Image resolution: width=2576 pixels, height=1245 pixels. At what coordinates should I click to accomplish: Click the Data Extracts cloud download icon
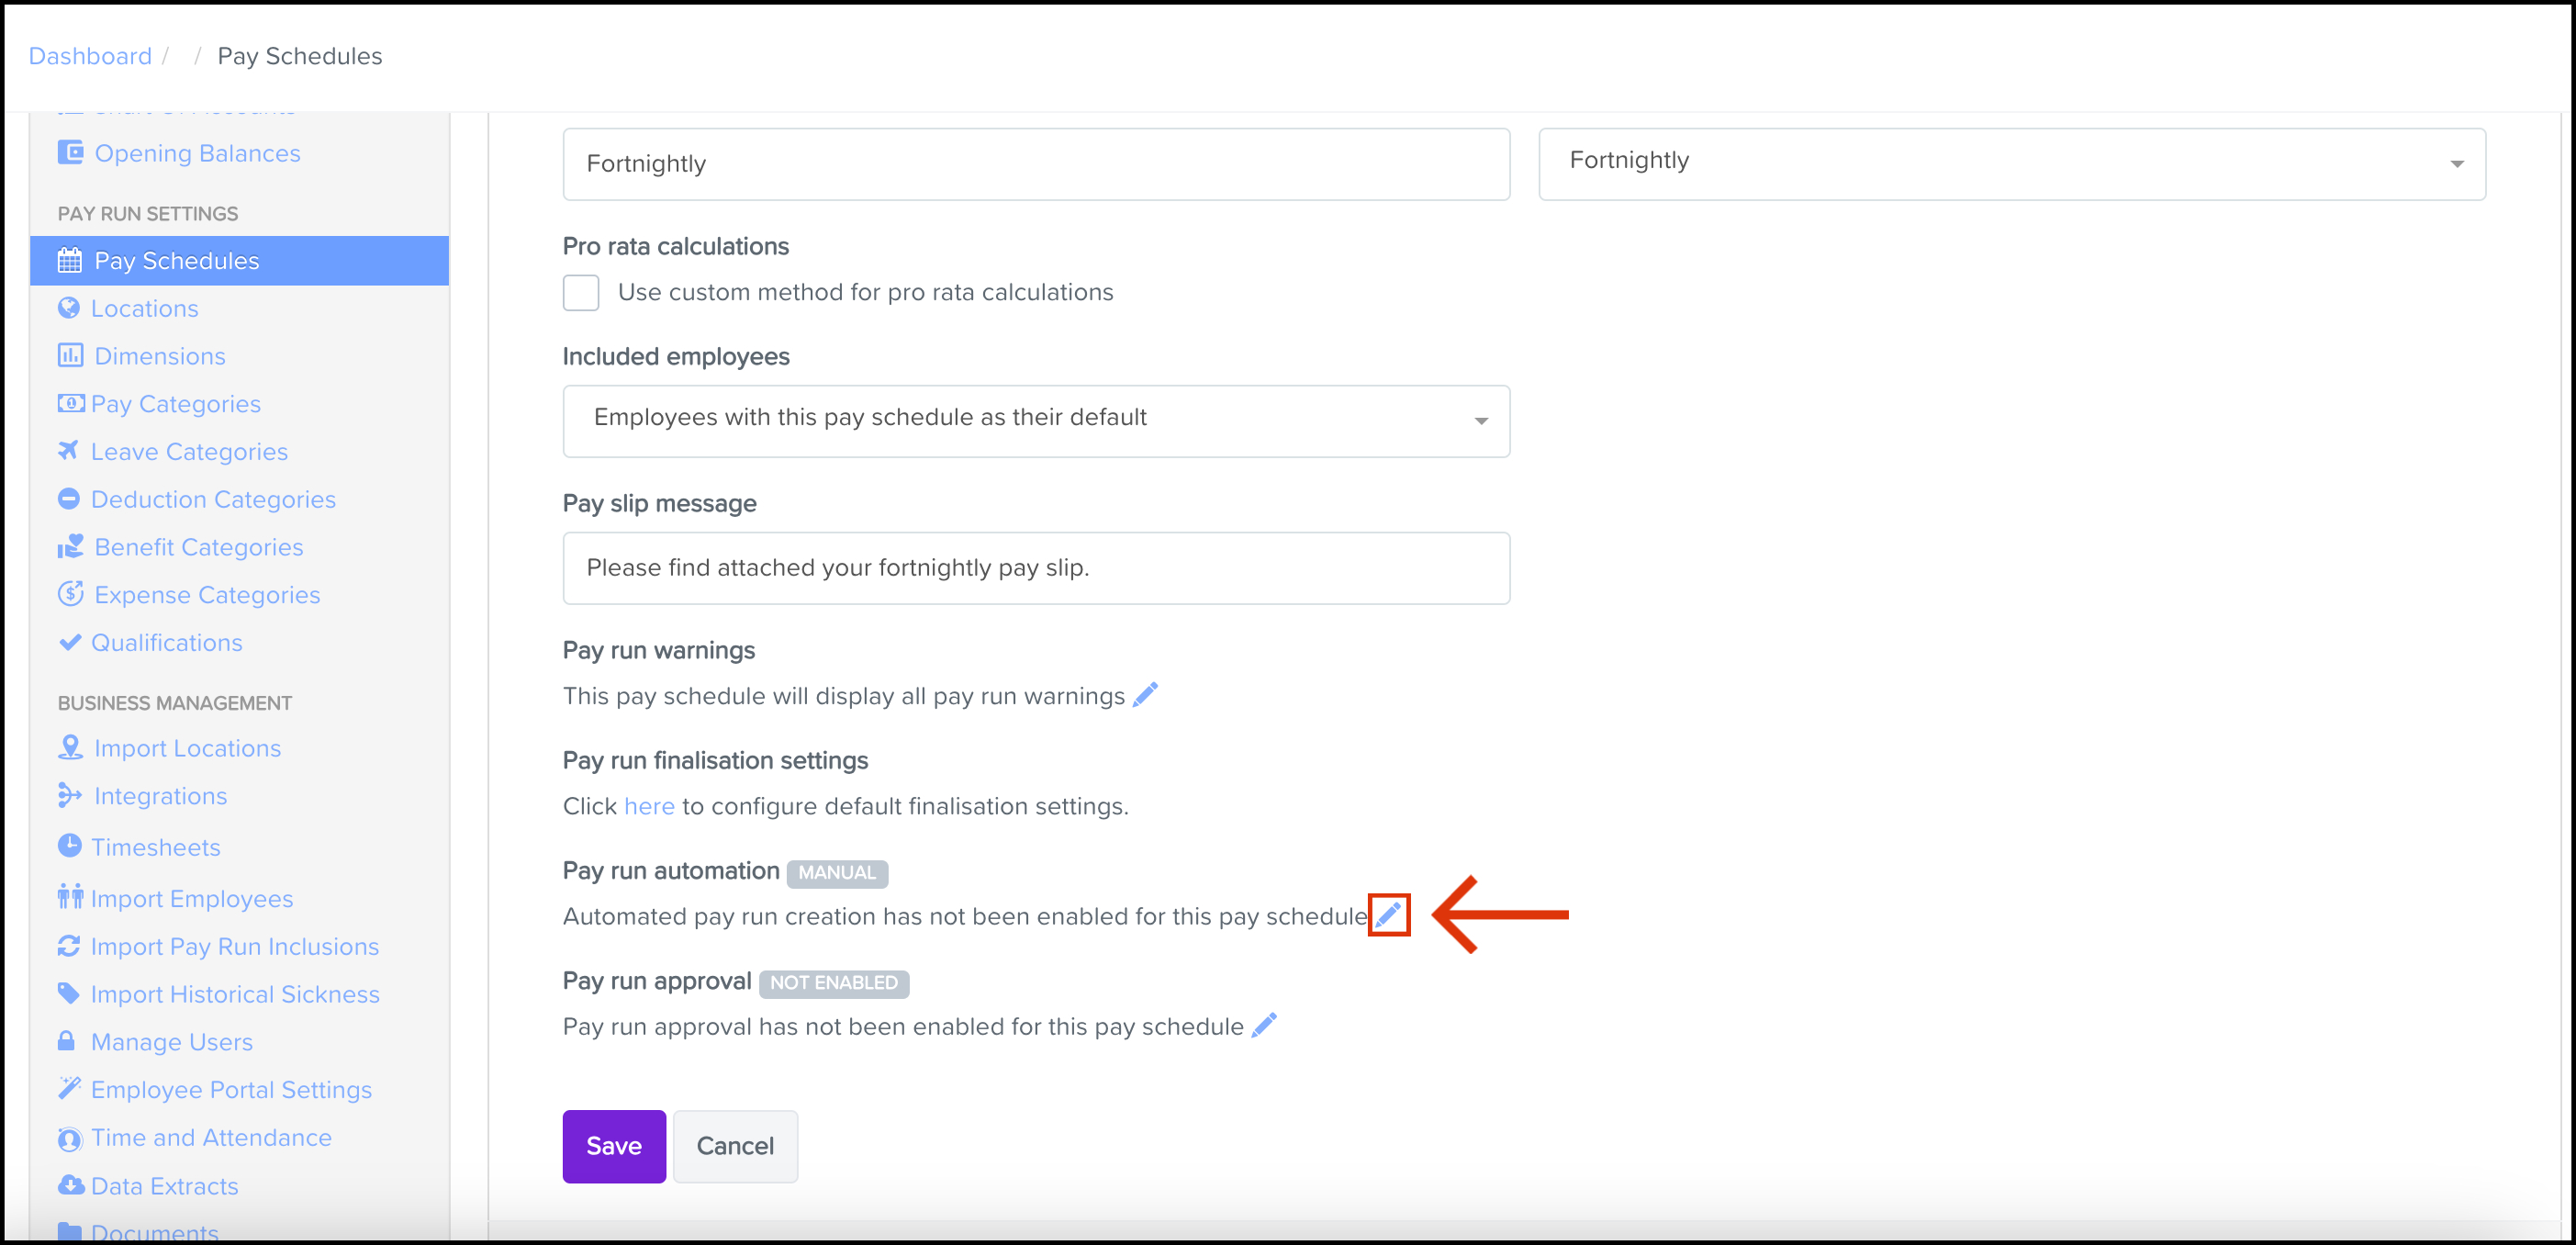pyautogui.click(x=70, y=1185)
